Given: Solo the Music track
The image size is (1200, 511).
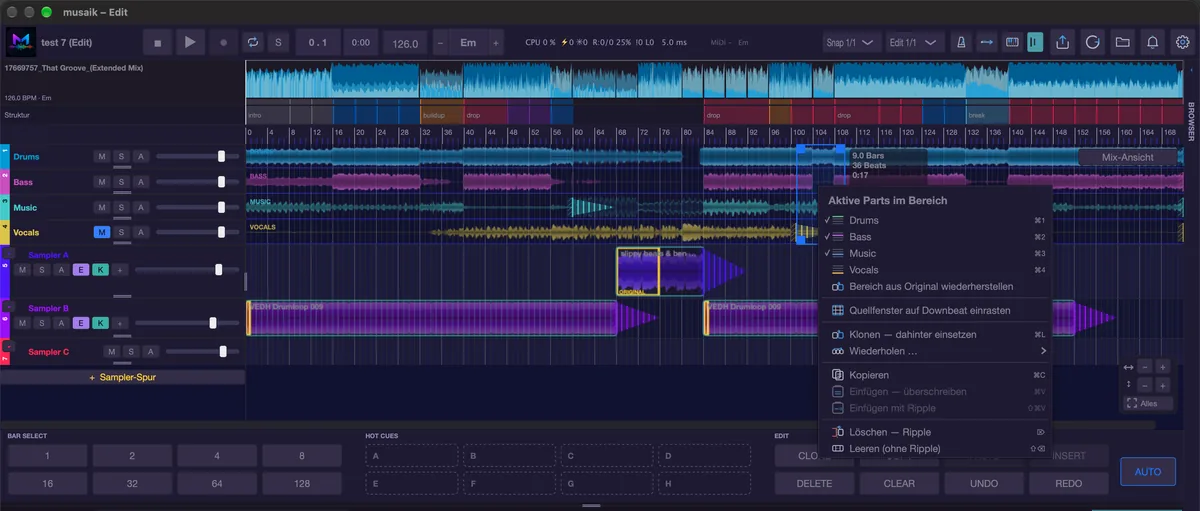Looking at the screenshot, I should click(121, 207).
